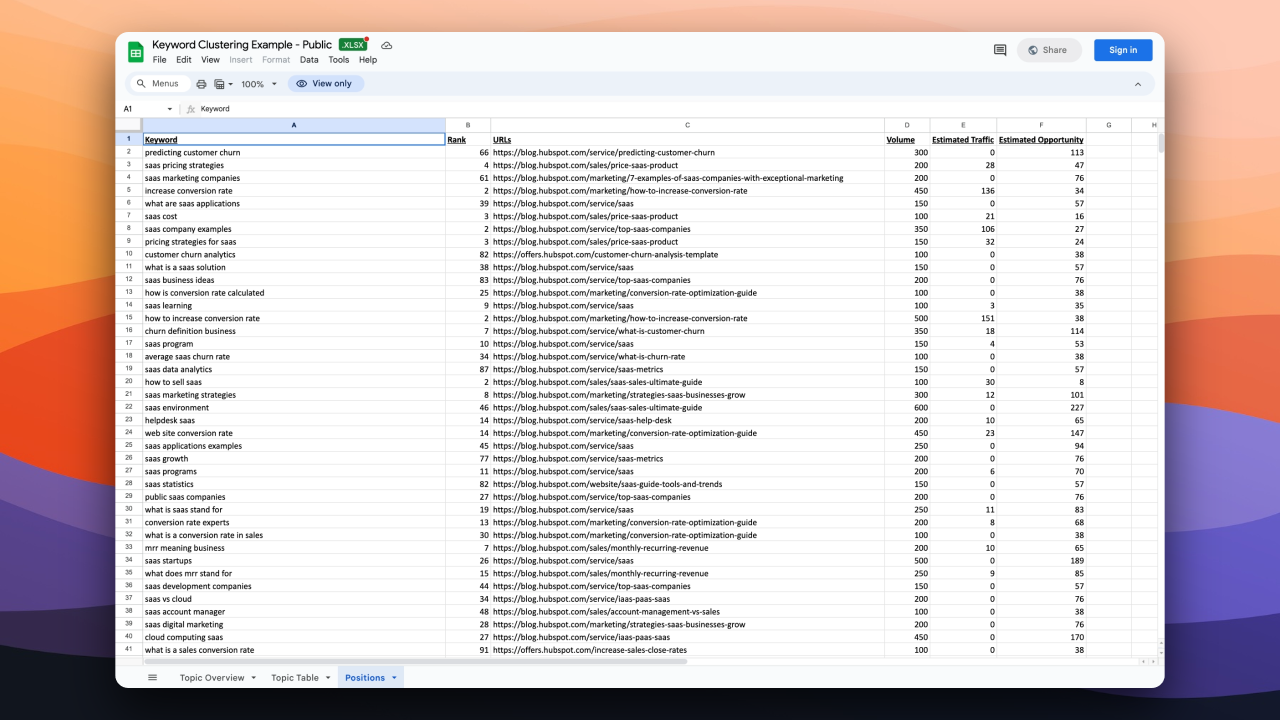This screenshot has height=720, width=1280.
Task: Select opportunity value 227
Action: [1041, 408]
